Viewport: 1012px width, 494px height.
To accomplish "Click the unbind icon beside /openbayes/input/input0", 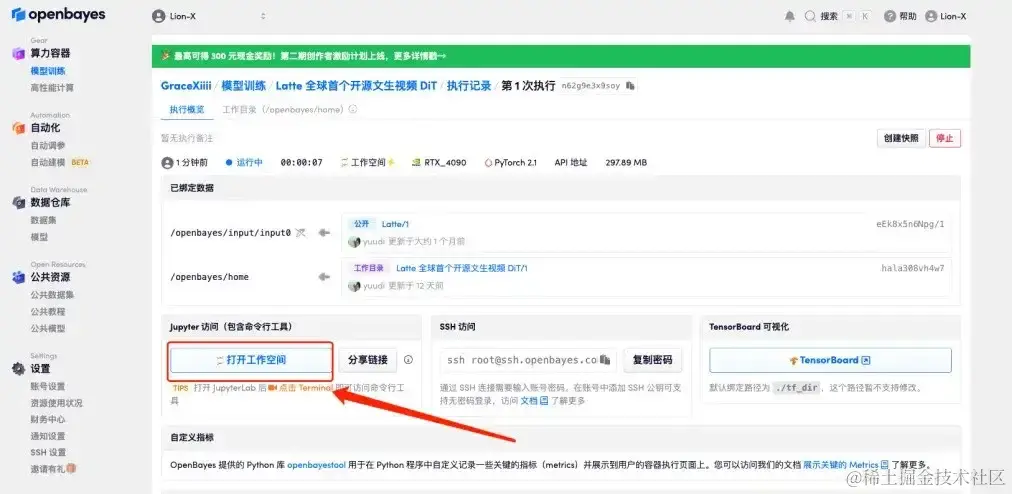I will coord(300,233).
